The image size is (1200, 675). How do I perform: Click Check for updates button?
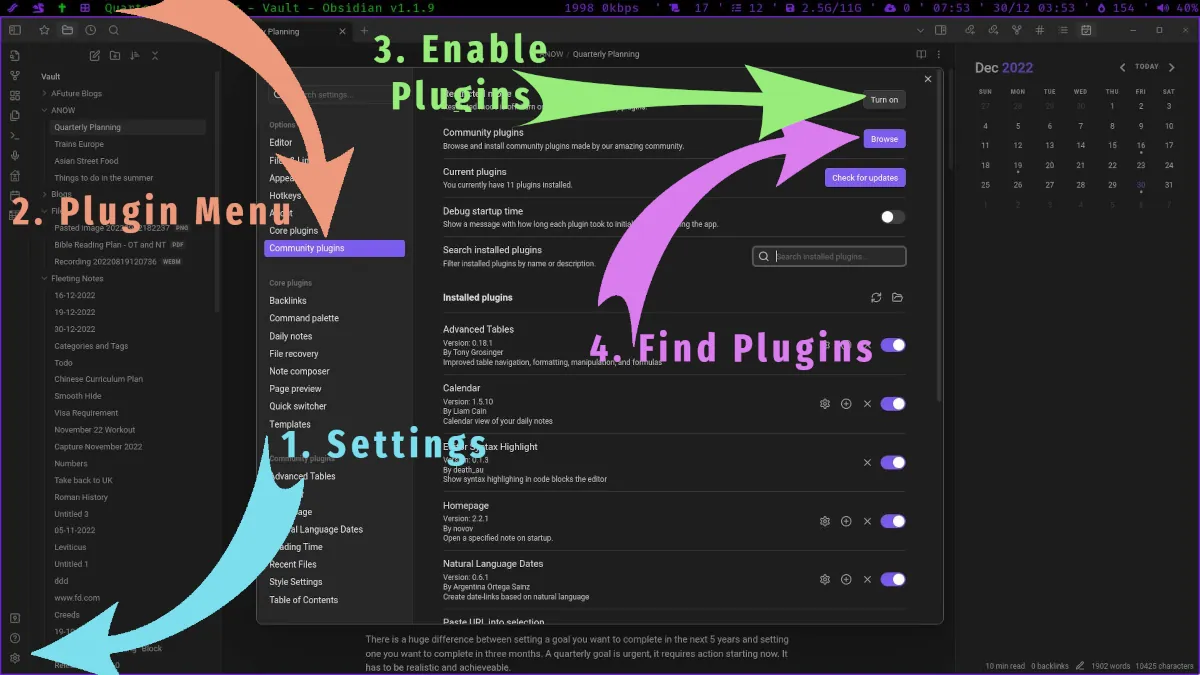(x=864, y=178)
